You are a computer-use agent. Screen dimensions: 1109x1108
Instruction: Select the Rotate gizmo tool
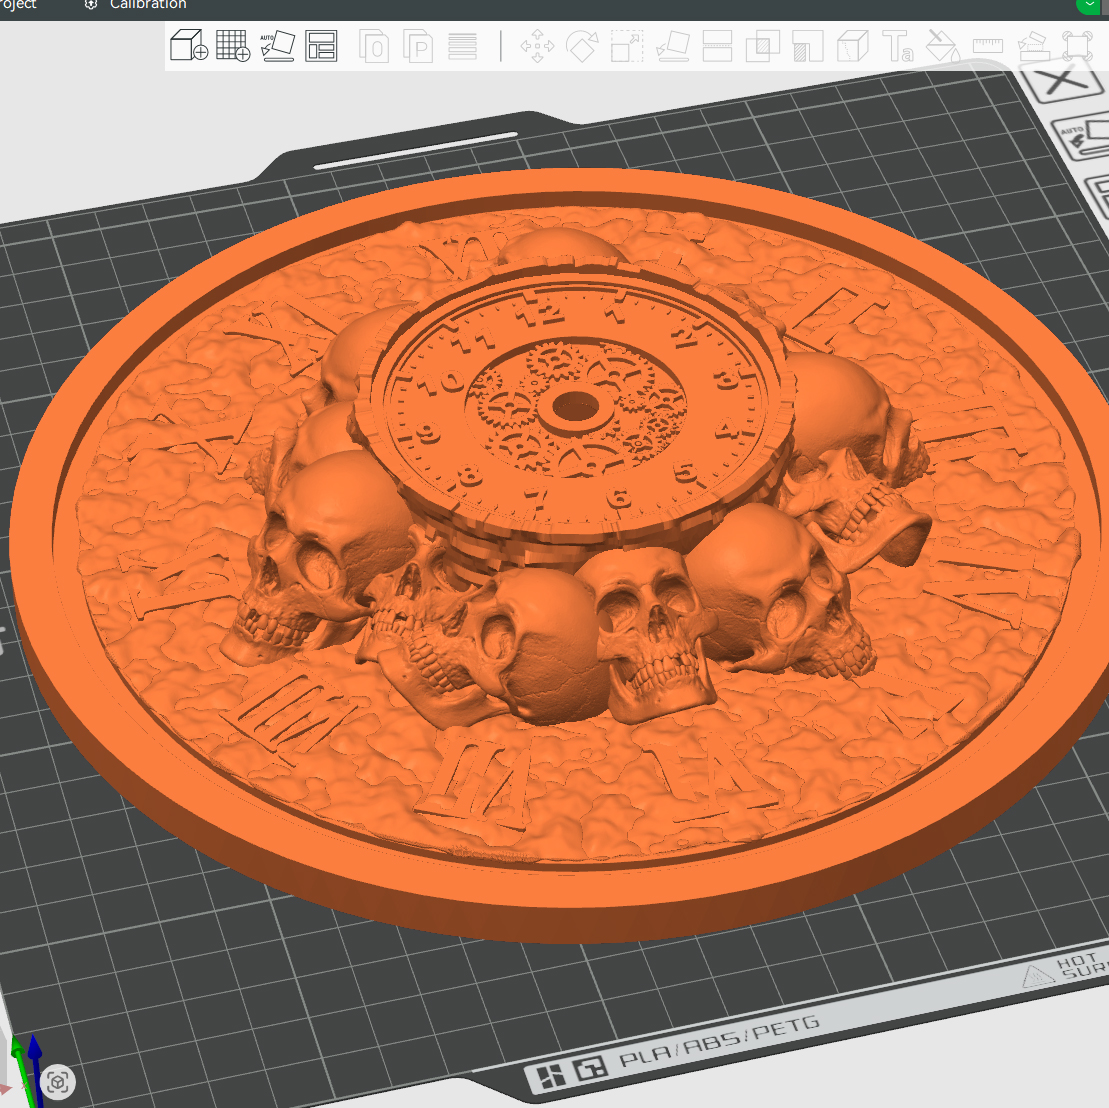click(x=582, y=46)
